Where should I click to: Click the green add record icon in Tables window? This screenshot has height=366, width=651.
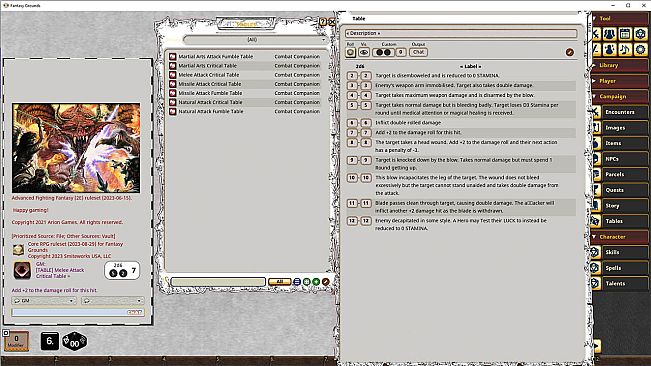[x=316, y=282]
